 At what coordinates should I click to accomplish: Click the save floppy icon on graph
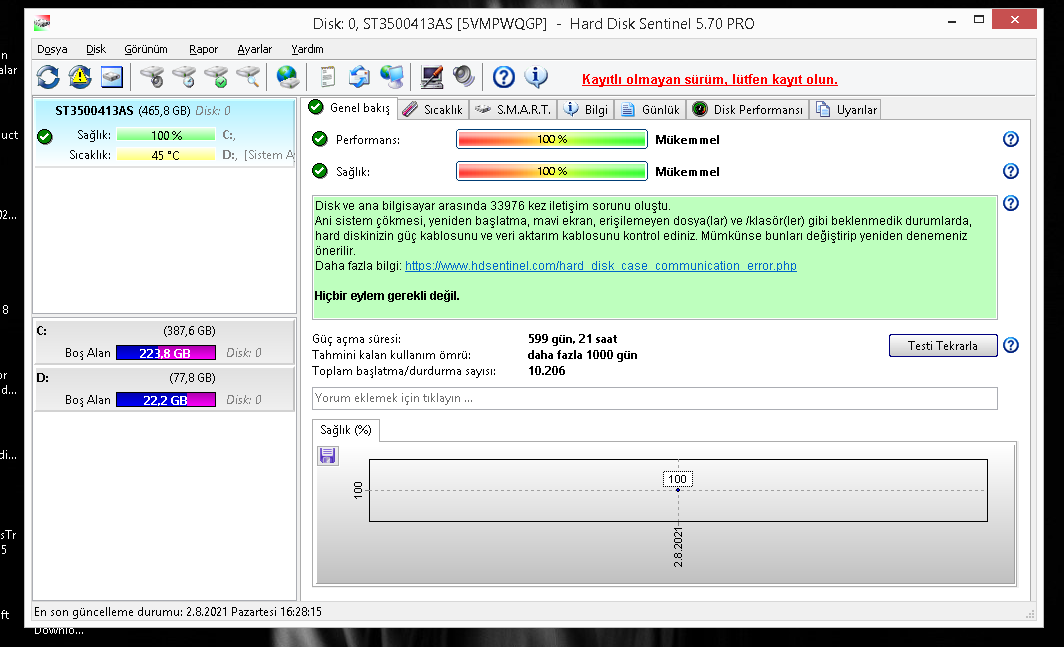tap(328, 456)
